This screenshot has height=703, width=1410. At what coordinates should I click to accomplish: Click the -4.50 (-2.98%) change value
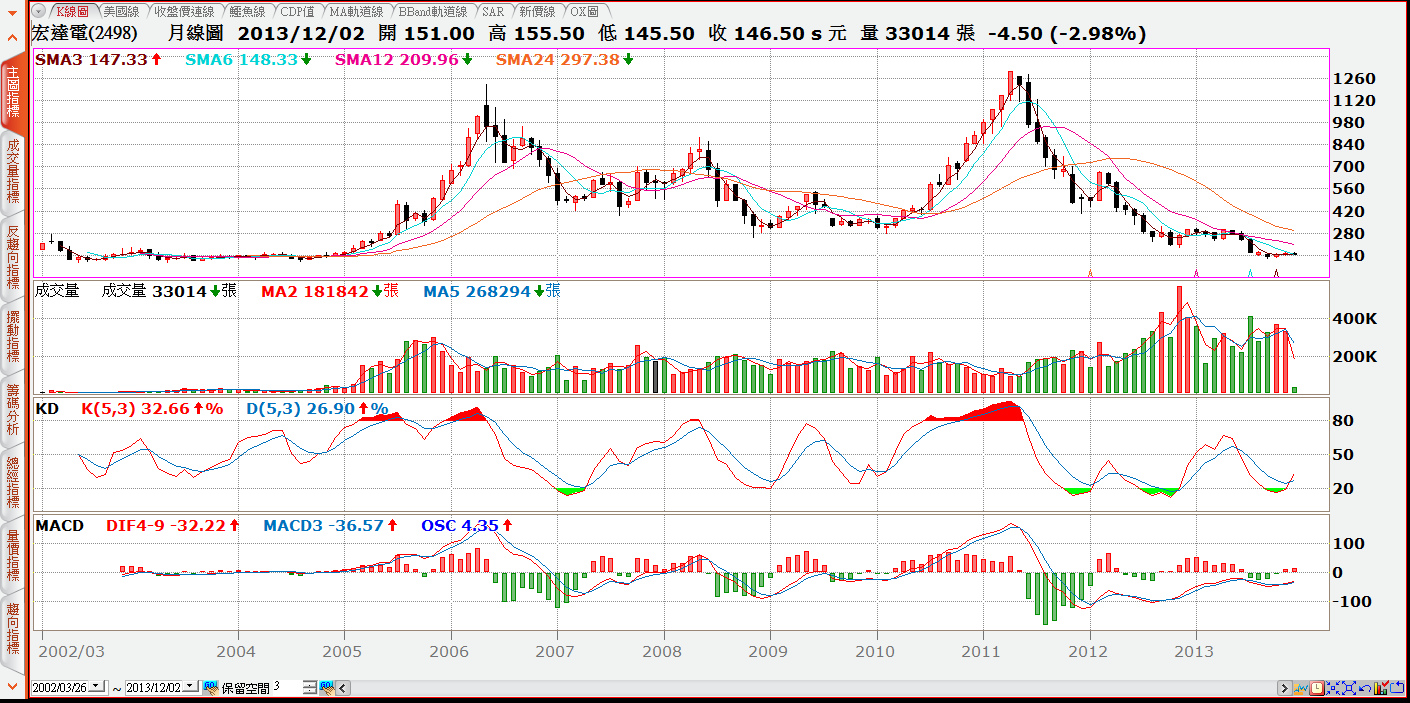click(1066, 33)
